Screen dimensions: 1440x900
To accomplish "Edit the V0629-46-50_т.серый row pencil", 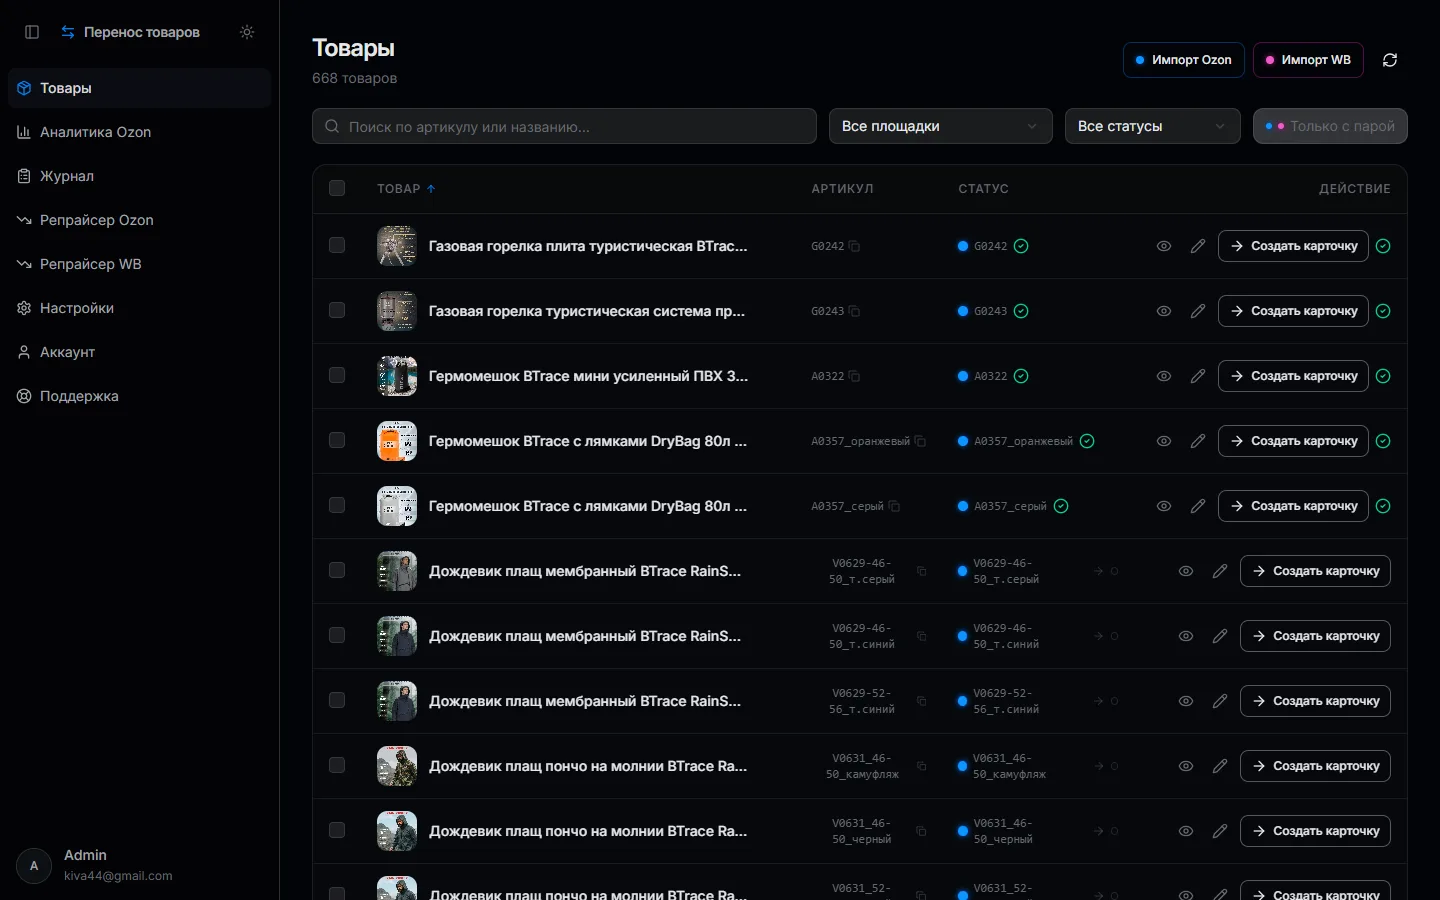I will 1220,571.
